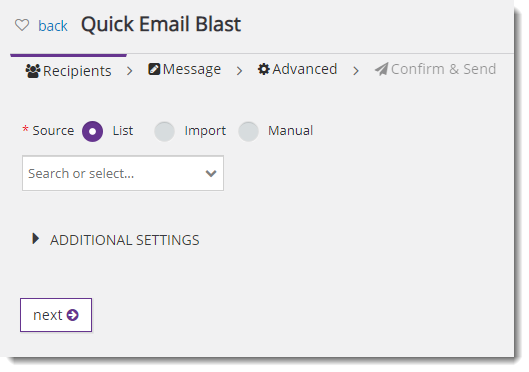Click the Confirm & Send paper plane icon
Image resolution: width=529 pixels, height=372 pixels.
[382, 69]
